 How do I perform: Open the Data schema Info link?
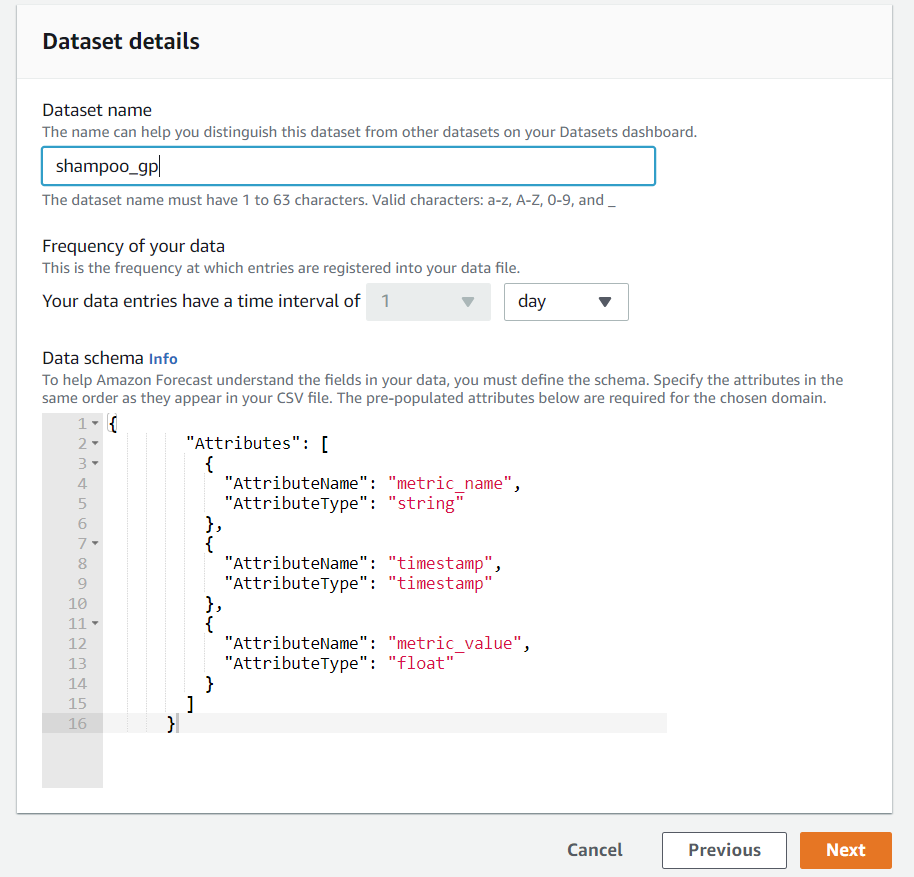click(163, 358)
